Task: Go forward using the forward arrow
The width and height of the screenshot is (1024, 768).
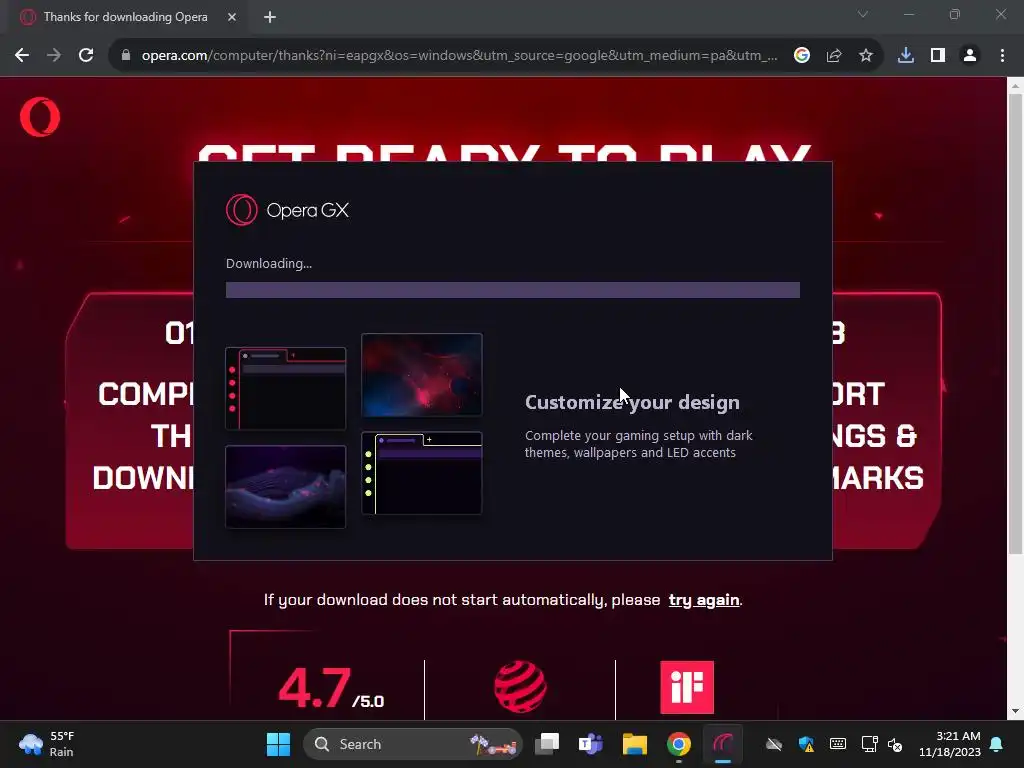Action: (54, 56)
